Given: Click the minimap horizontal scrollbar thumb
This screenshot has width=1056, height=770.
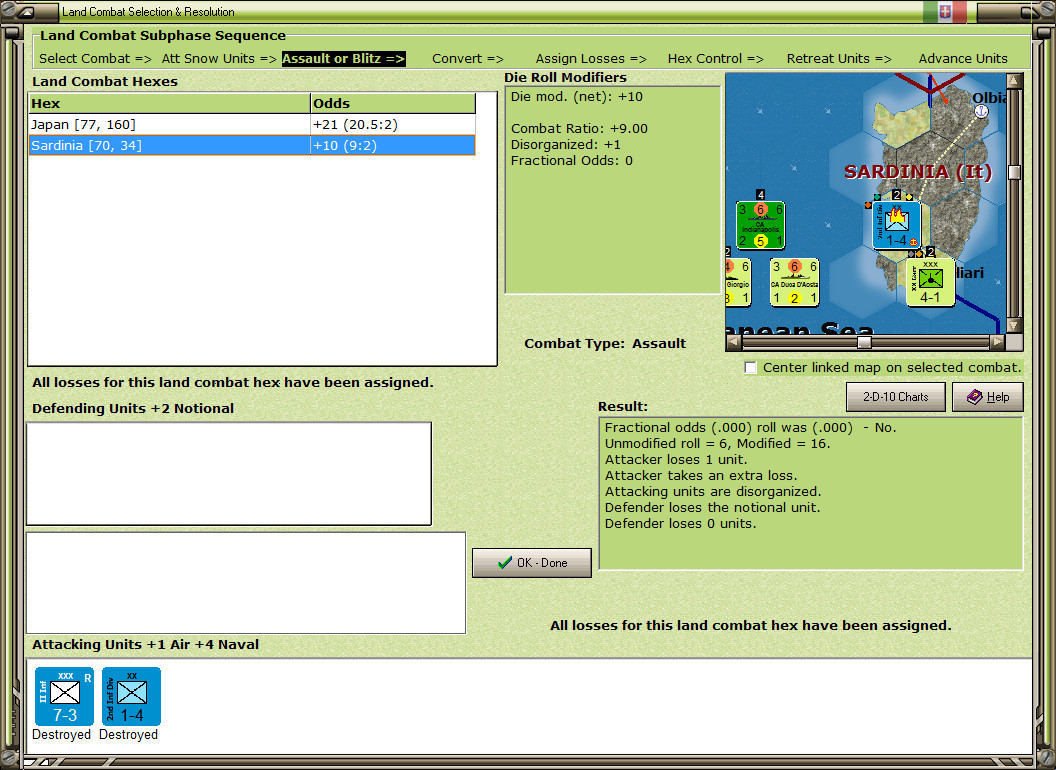Looking at the screenshot, I should coord(864,342).
